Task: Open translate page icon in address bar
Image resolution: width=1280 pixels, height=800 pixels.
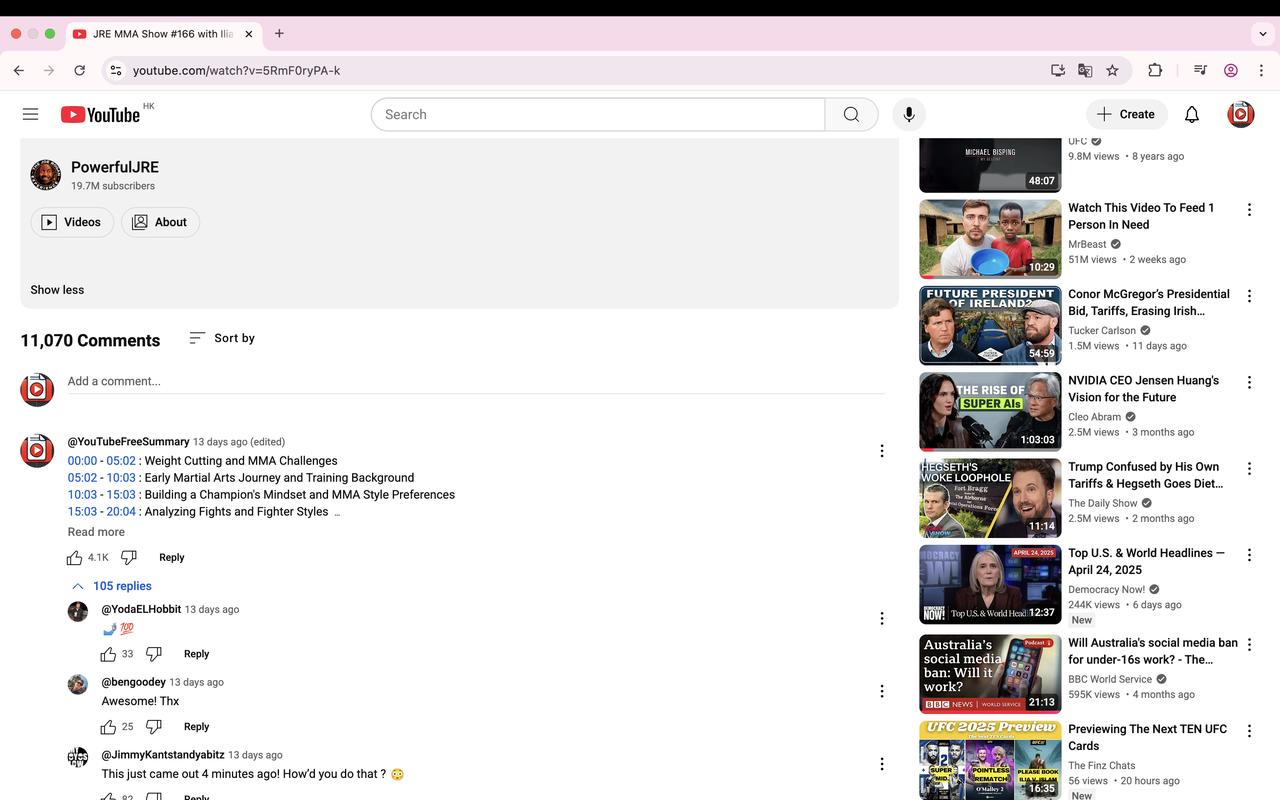Action: click(1085, 70)
